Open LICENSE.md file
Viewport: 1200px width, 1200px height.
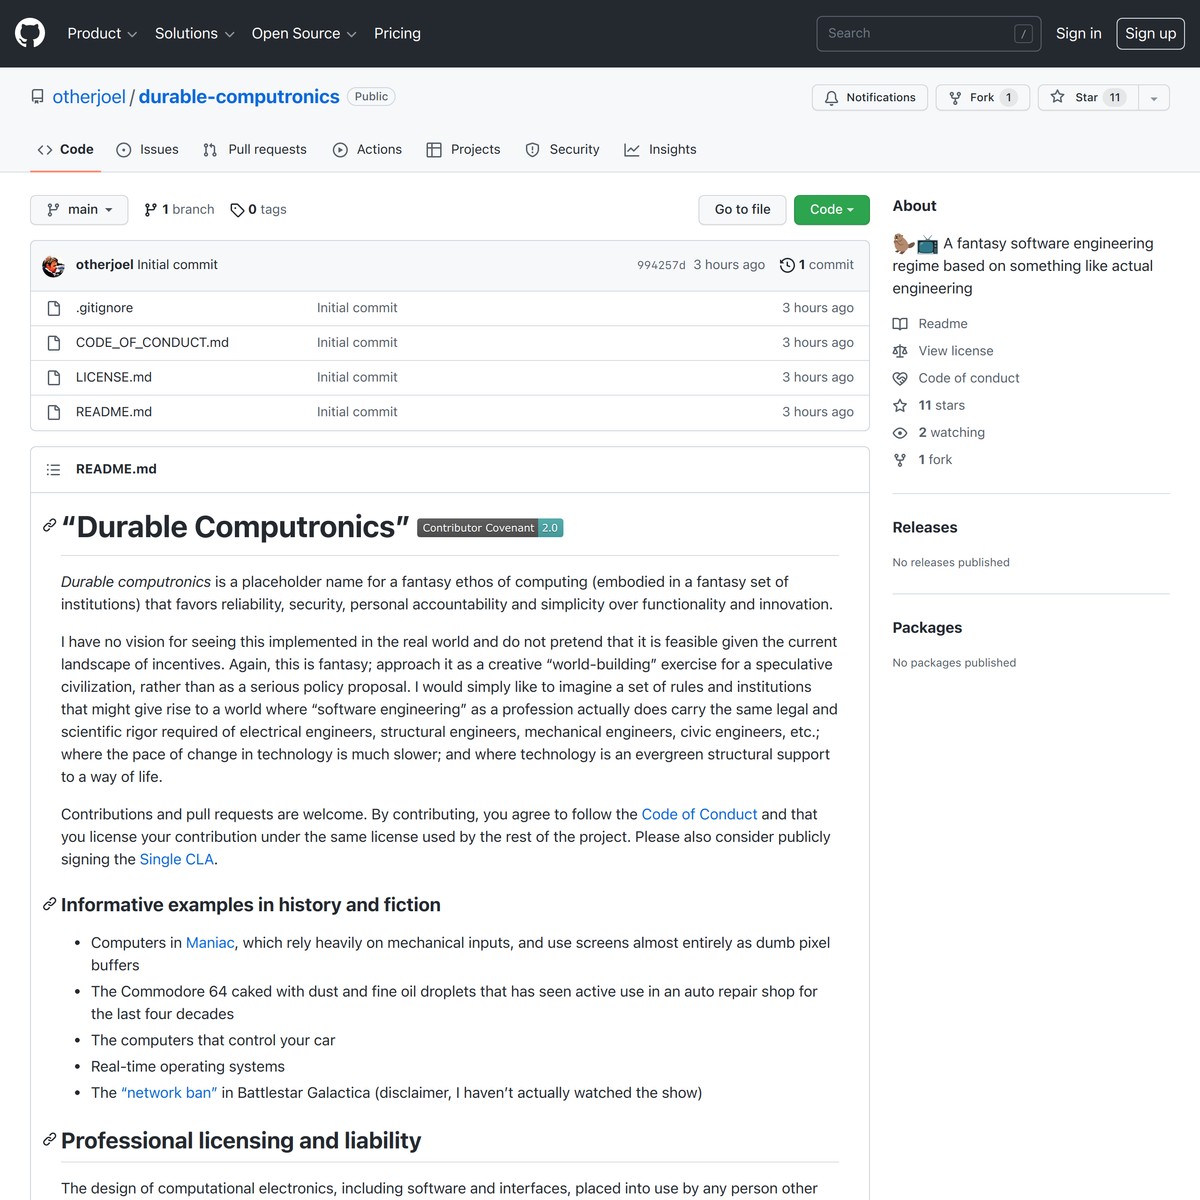(114, 377)
